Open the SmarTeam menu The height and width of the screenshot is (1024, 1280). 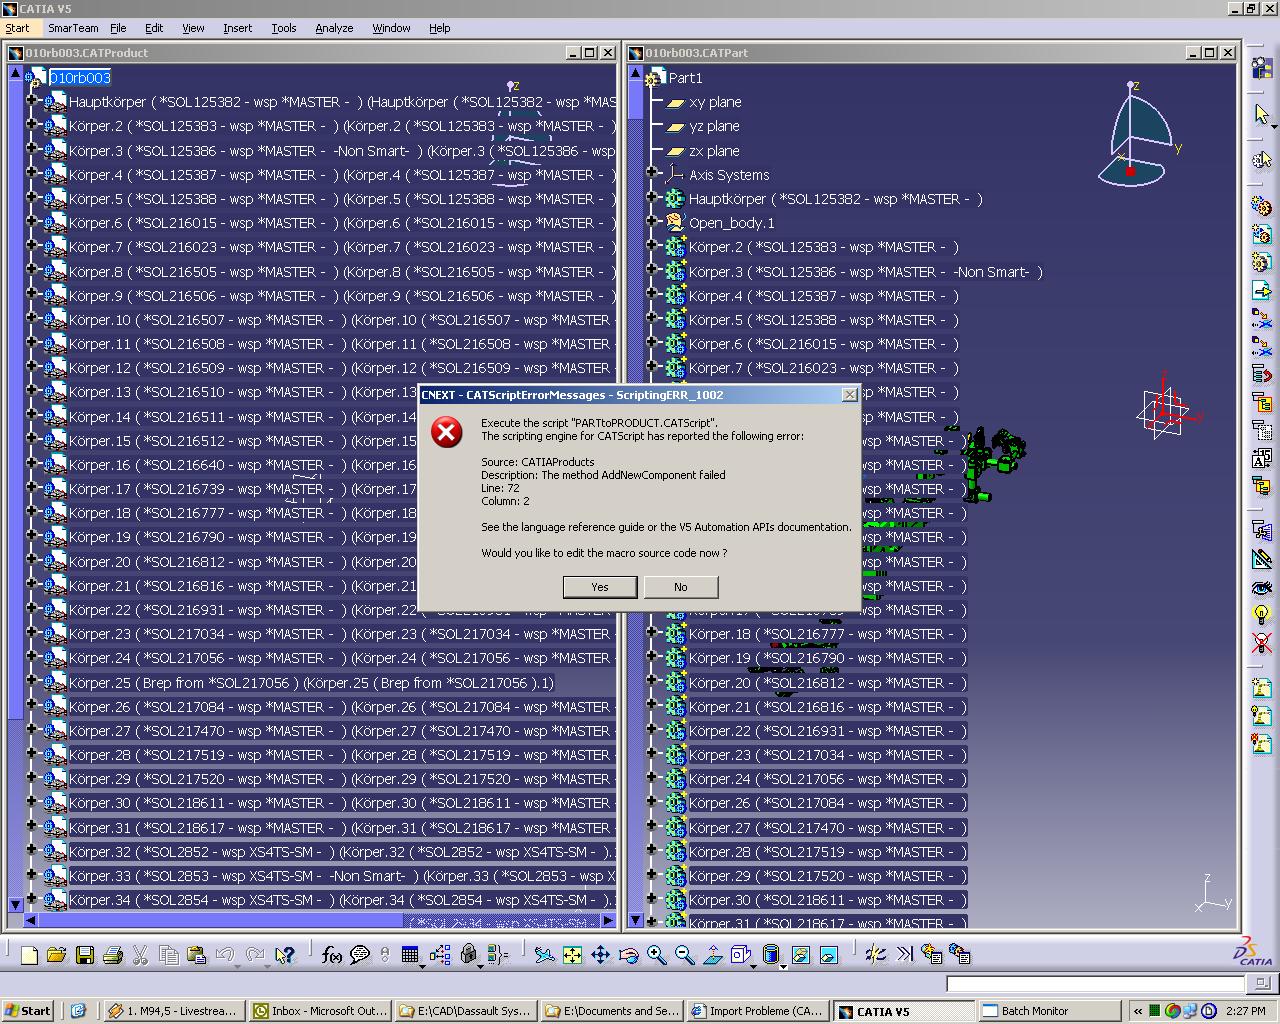[73, 28]
